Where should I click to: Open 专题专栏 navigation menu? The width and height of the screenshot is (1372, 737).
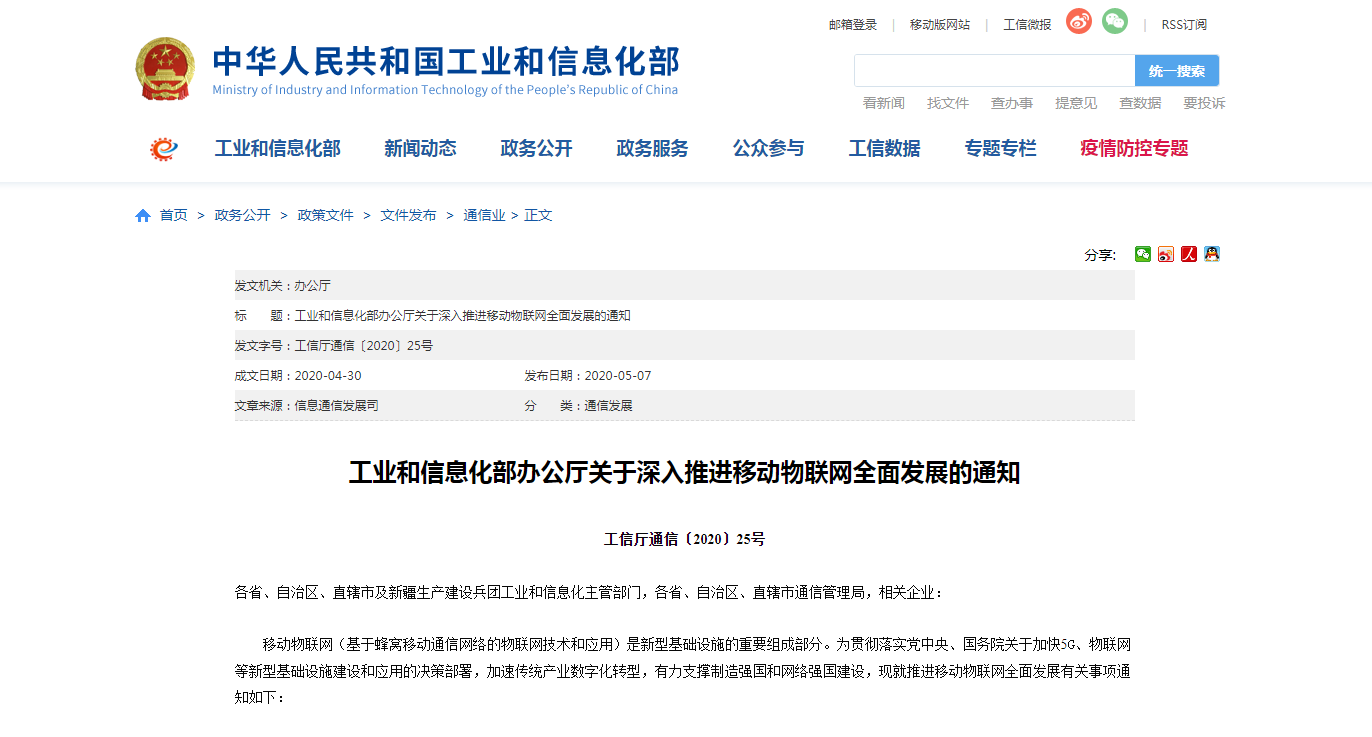(1001, 149)
